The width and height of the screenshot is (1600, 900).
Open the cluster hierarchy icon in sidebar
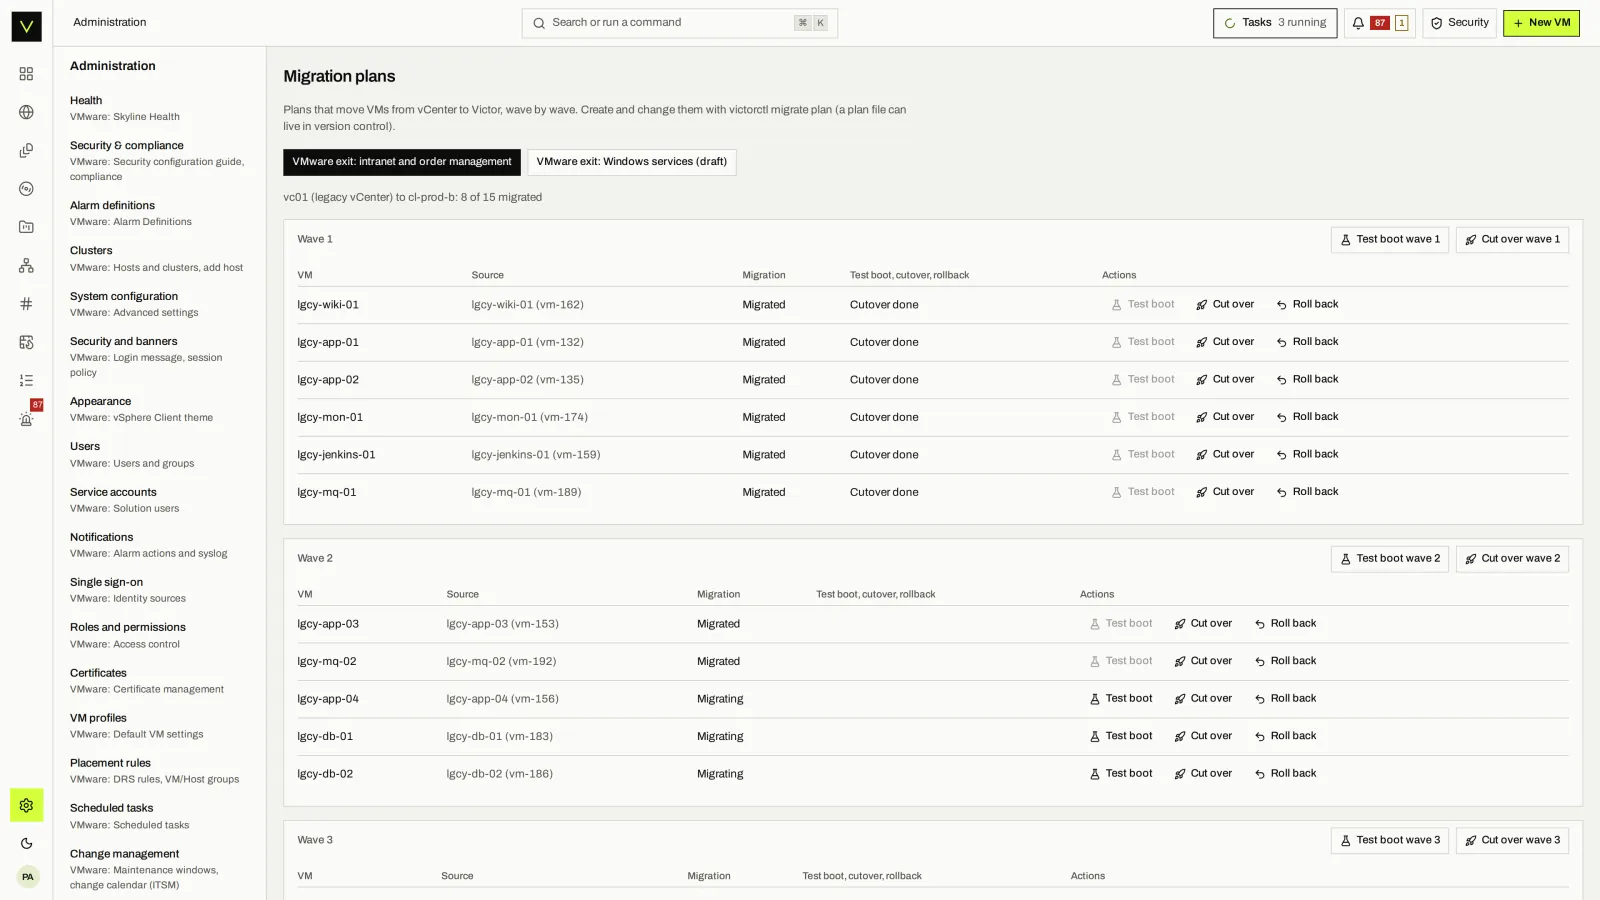(x=26, y=266)
